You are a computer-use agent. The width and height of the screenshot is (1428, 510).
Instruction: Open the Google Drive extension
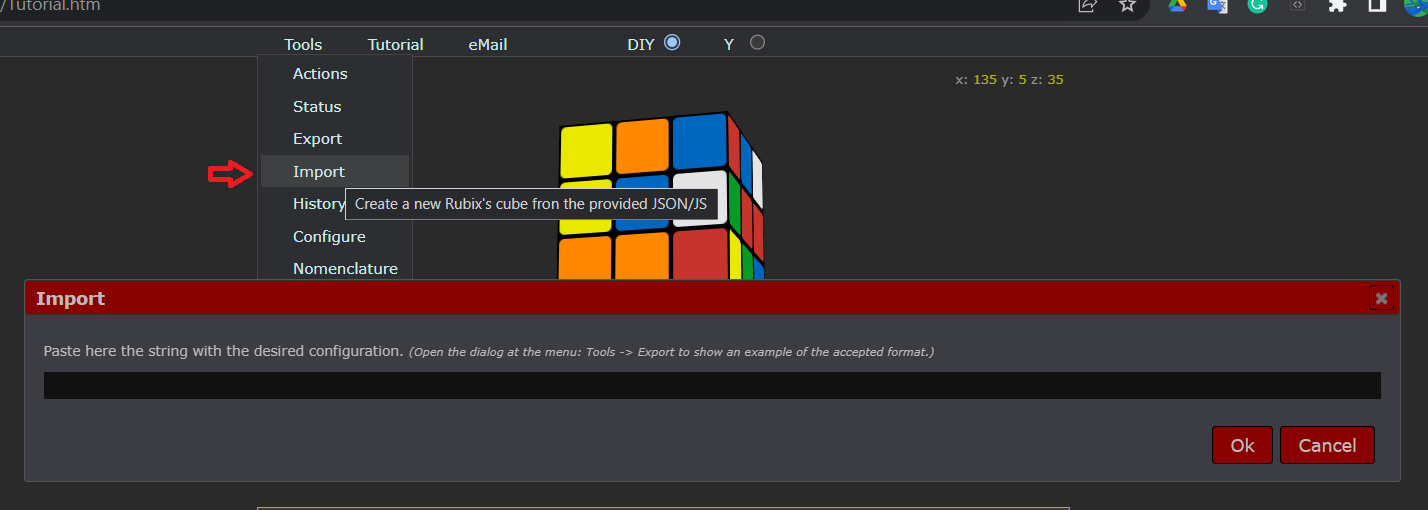[x=1177, y=6]
